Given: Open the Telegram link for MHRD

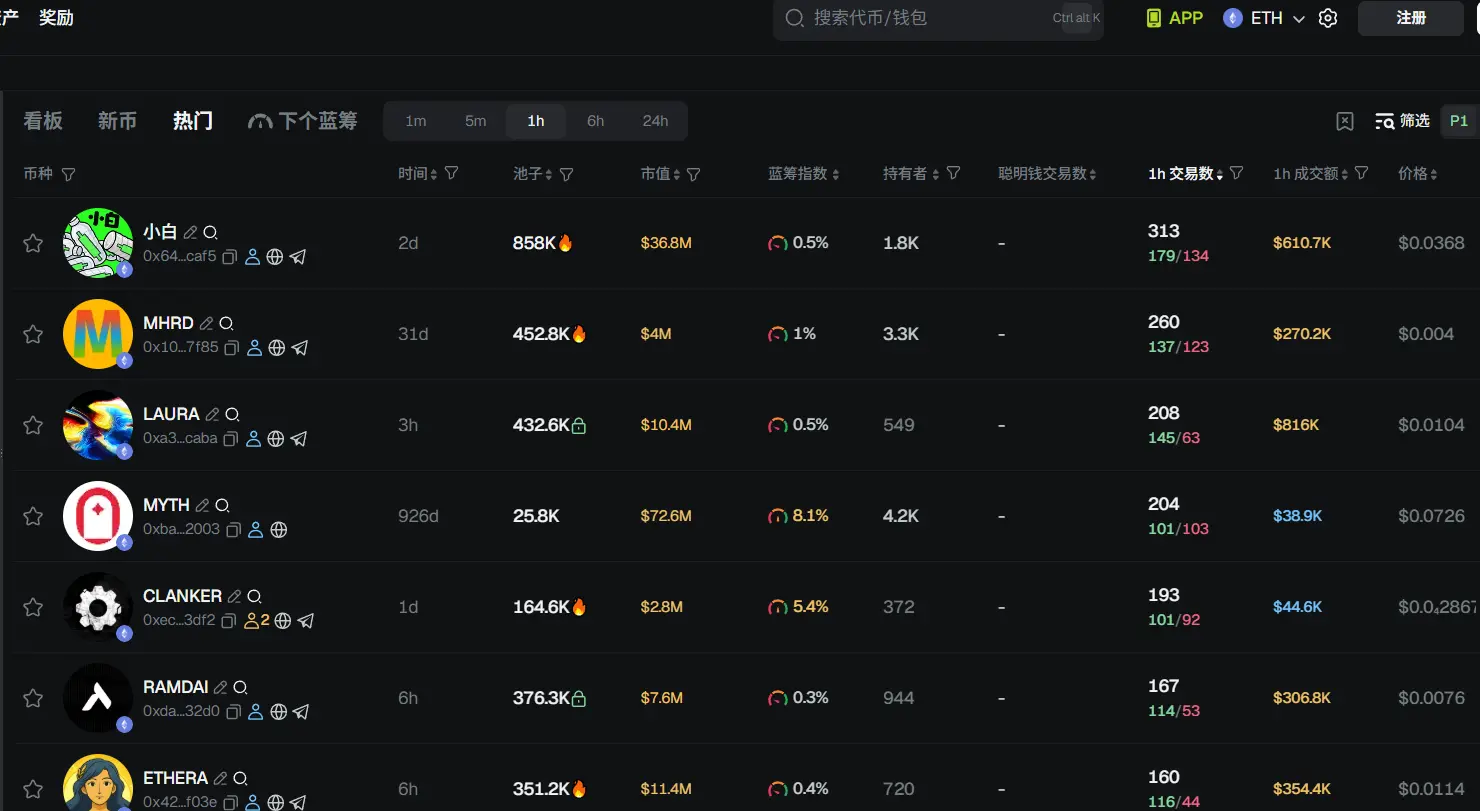Looking at the screenshot, I should tap(300, 348).
